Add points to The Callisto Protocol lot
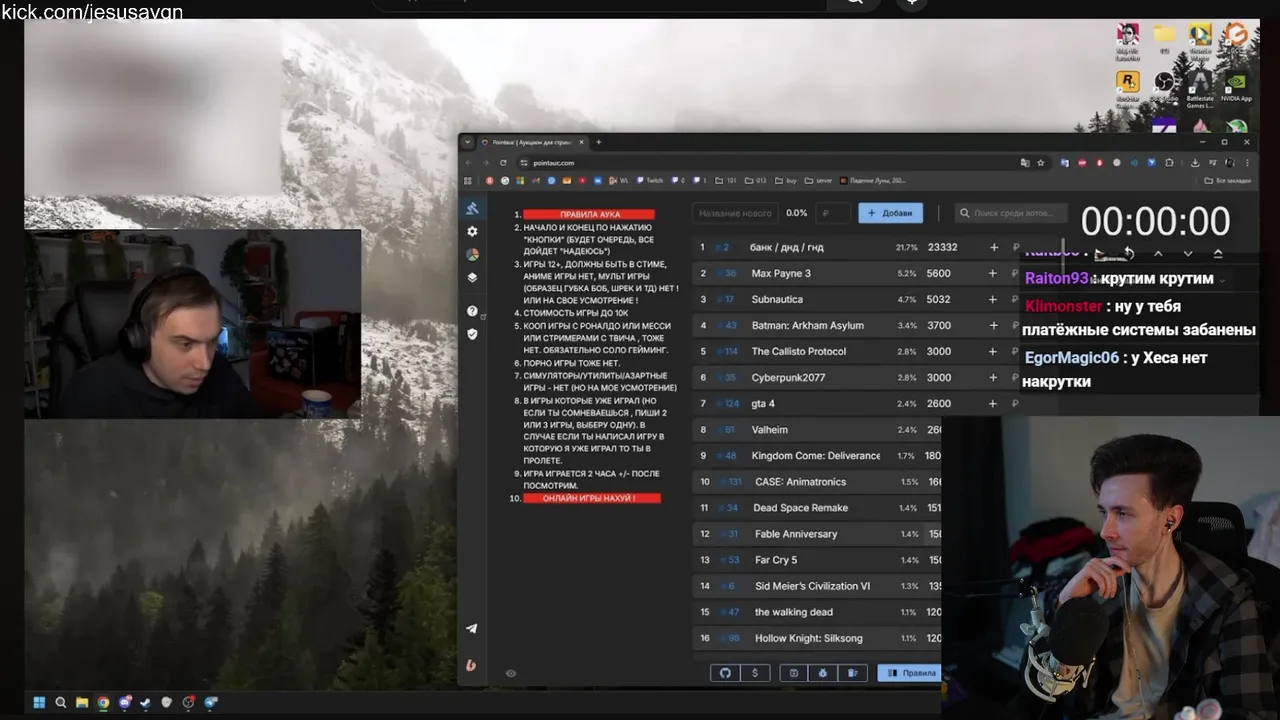1280x720 pixels. [993, 351]
